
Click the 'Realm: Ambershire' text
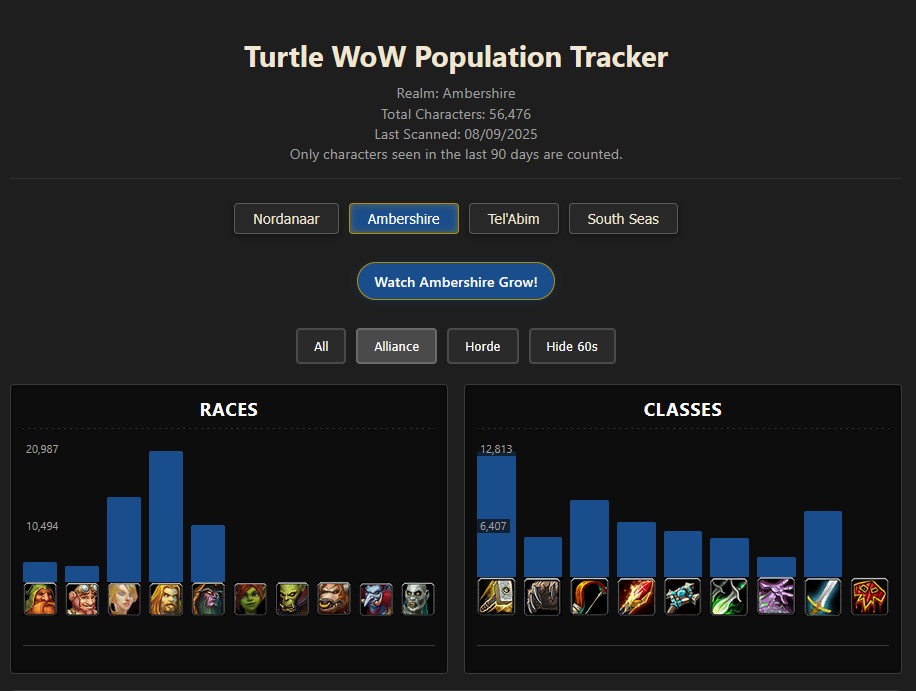click(456, 93)
